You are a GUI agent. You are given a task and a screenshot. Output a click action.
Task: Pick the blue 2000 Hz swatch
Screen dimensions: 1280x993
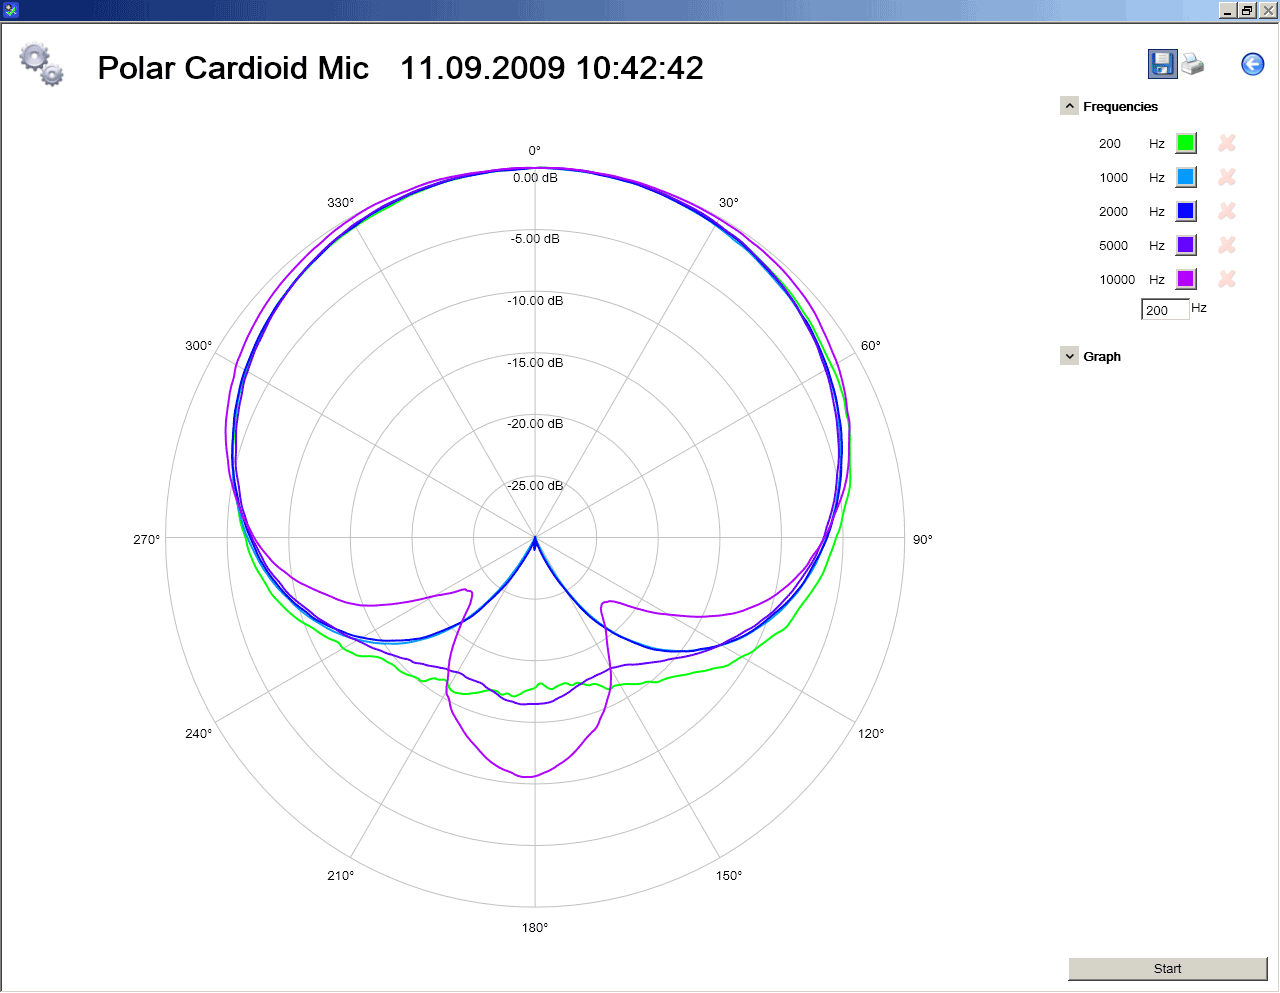coord(1186,211)
